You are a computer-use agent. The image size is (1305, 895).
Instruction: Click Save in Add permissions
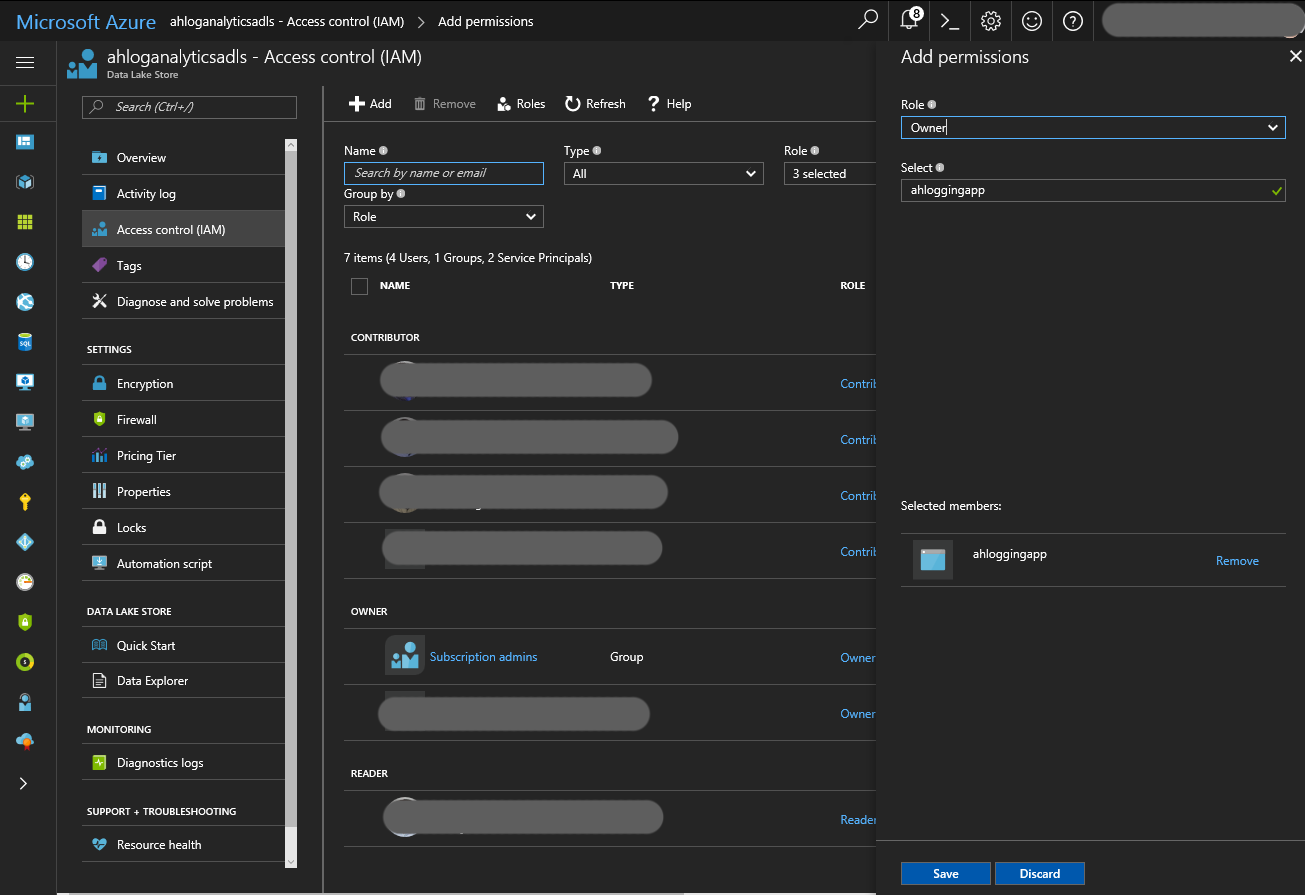[946, 874]
